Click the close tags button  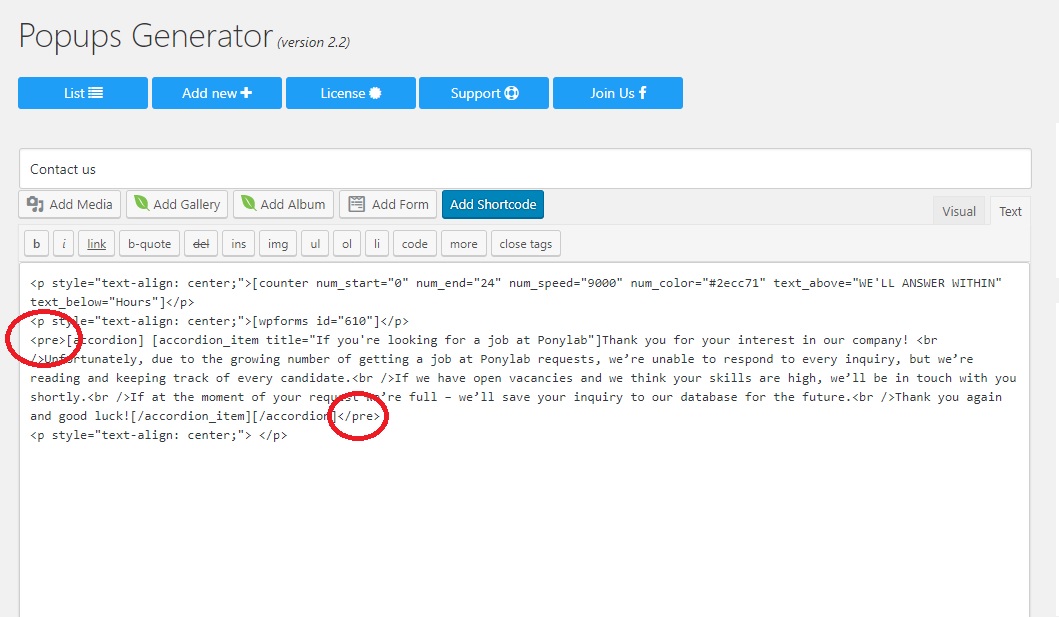point(526,243)
